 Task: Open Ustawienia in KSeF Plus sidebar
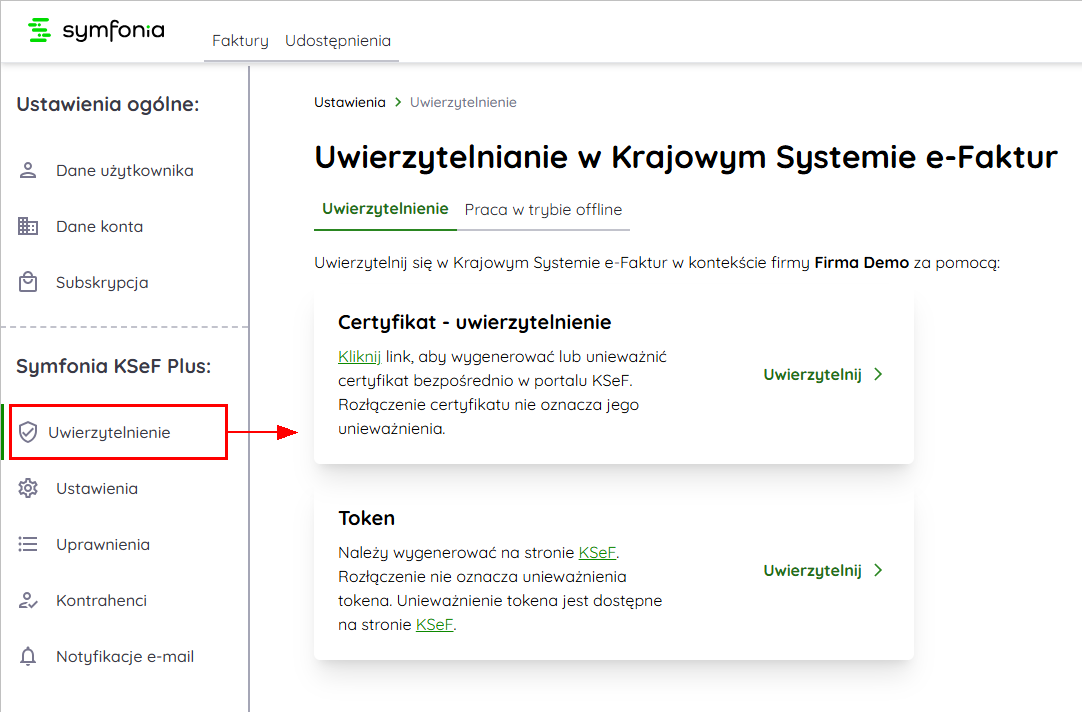coord(97,488)
